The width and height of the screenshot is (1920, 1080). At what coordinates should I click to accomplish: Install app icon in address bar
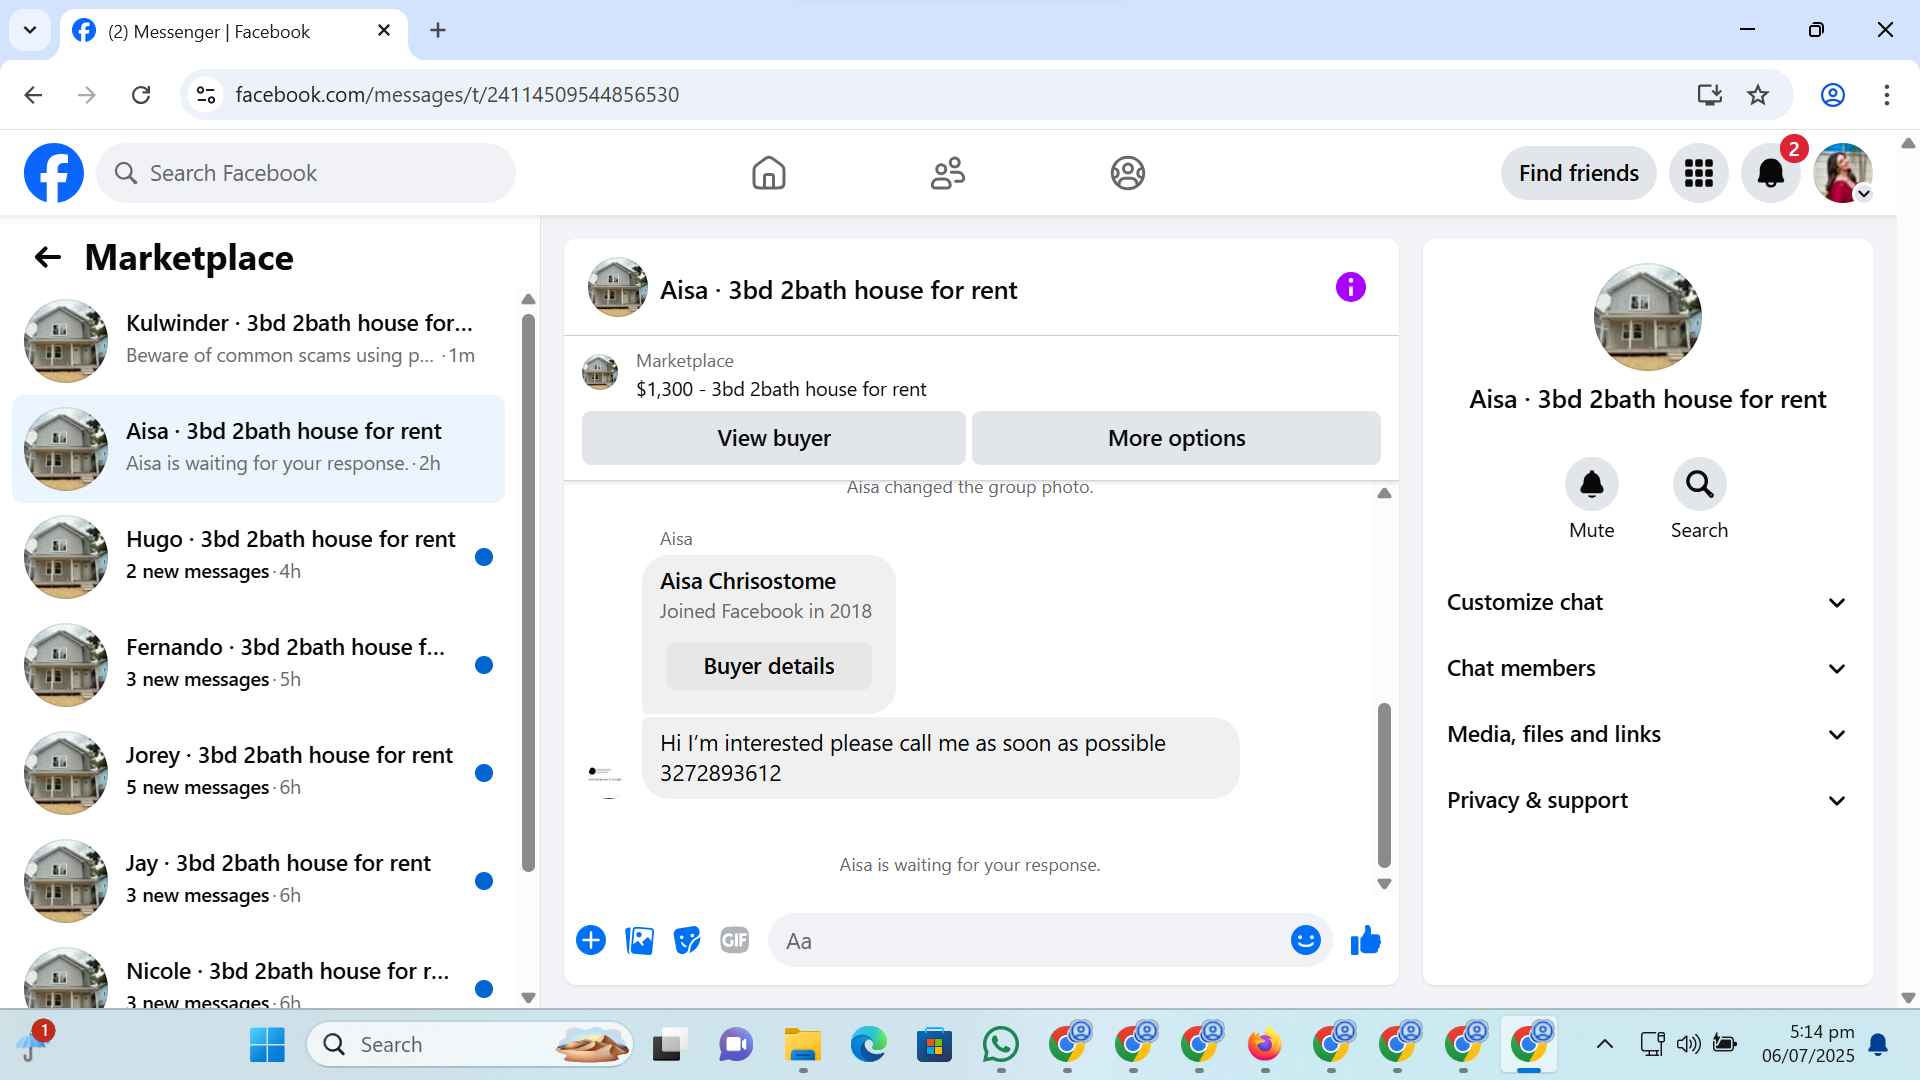(x=1709, y=95)
